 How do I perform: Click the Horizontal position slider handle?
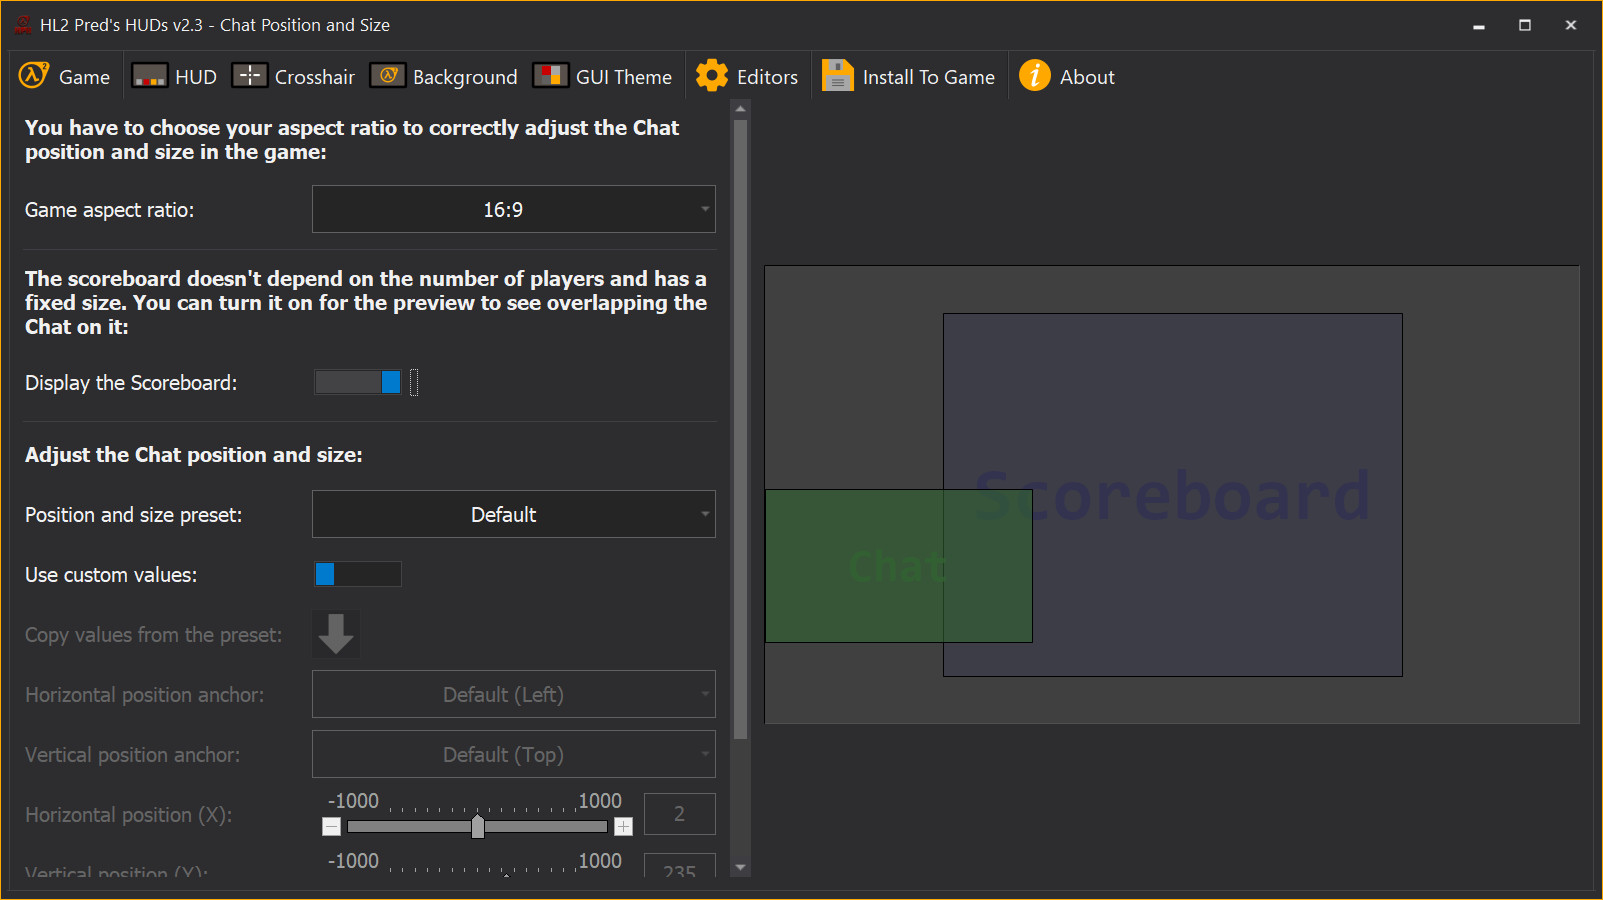tap(478, 827)
